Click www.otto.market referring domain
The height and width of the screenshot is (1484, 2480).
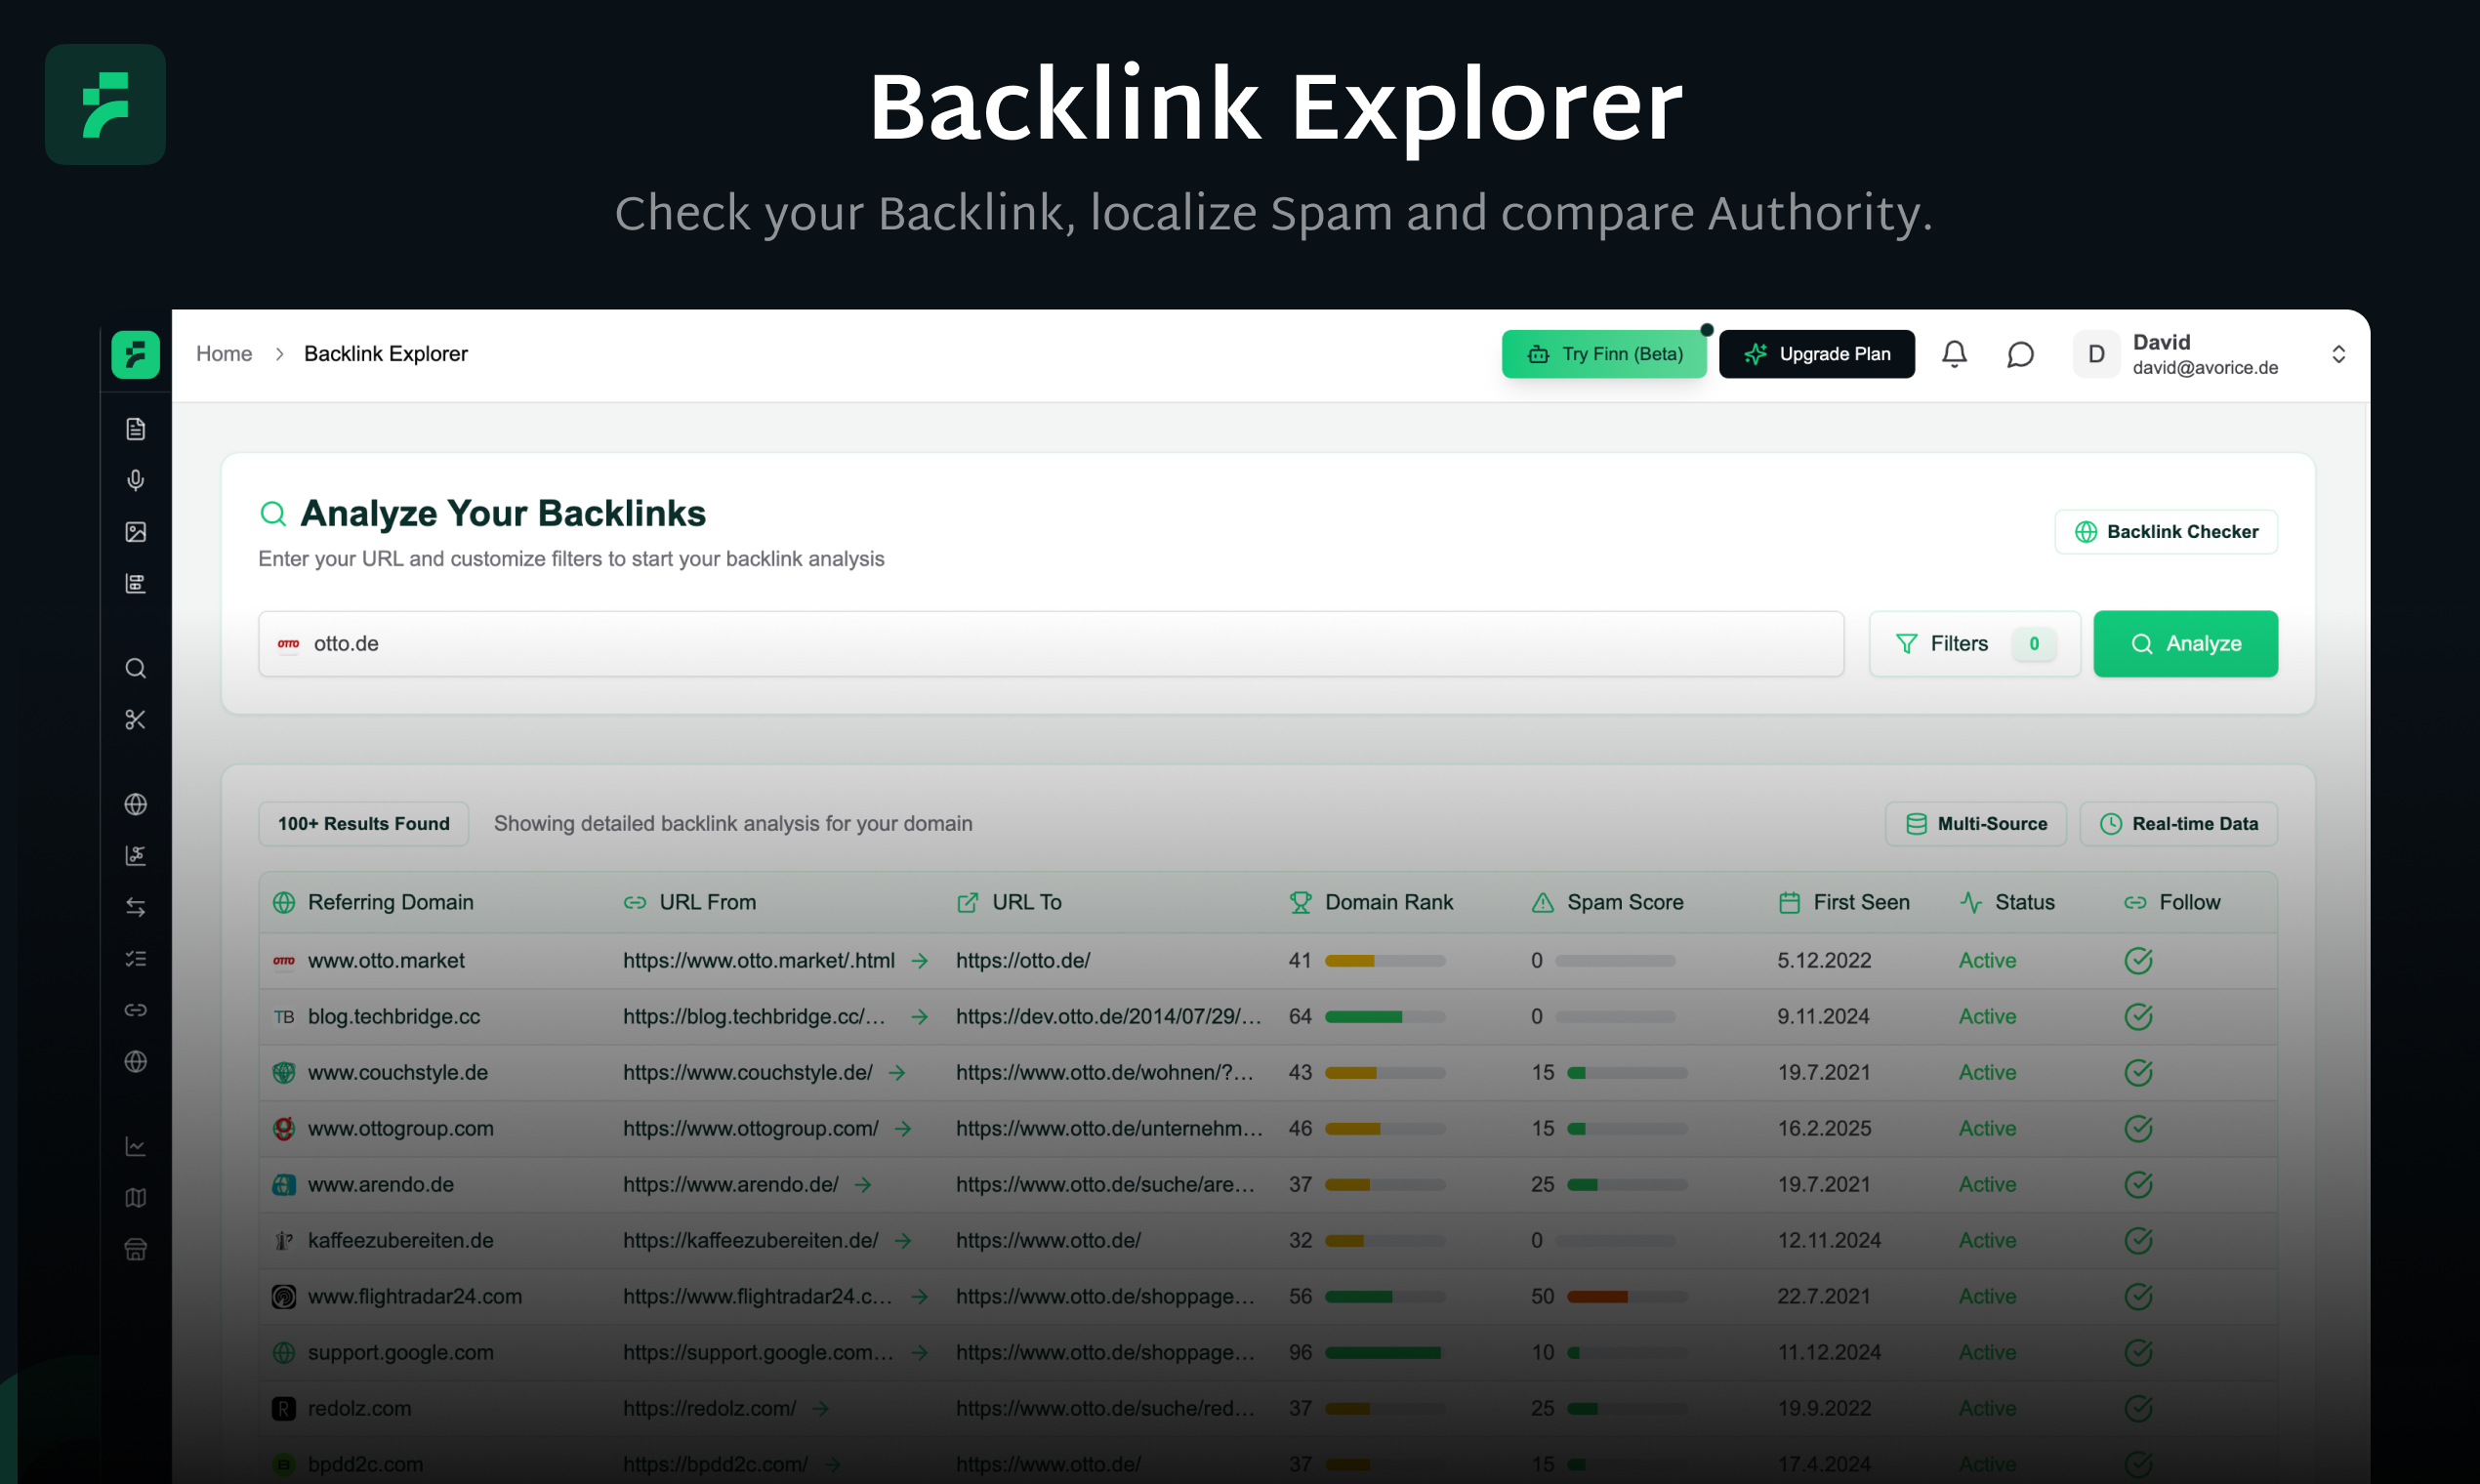(x=386, y=961)
